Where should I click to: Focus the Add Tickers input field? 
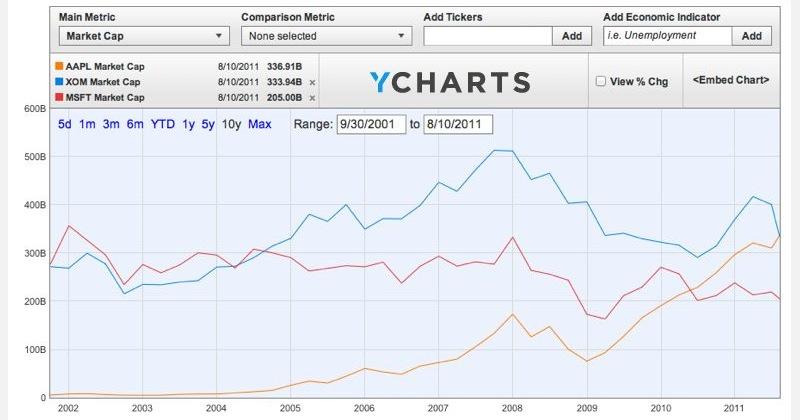[x=488, y=36]
